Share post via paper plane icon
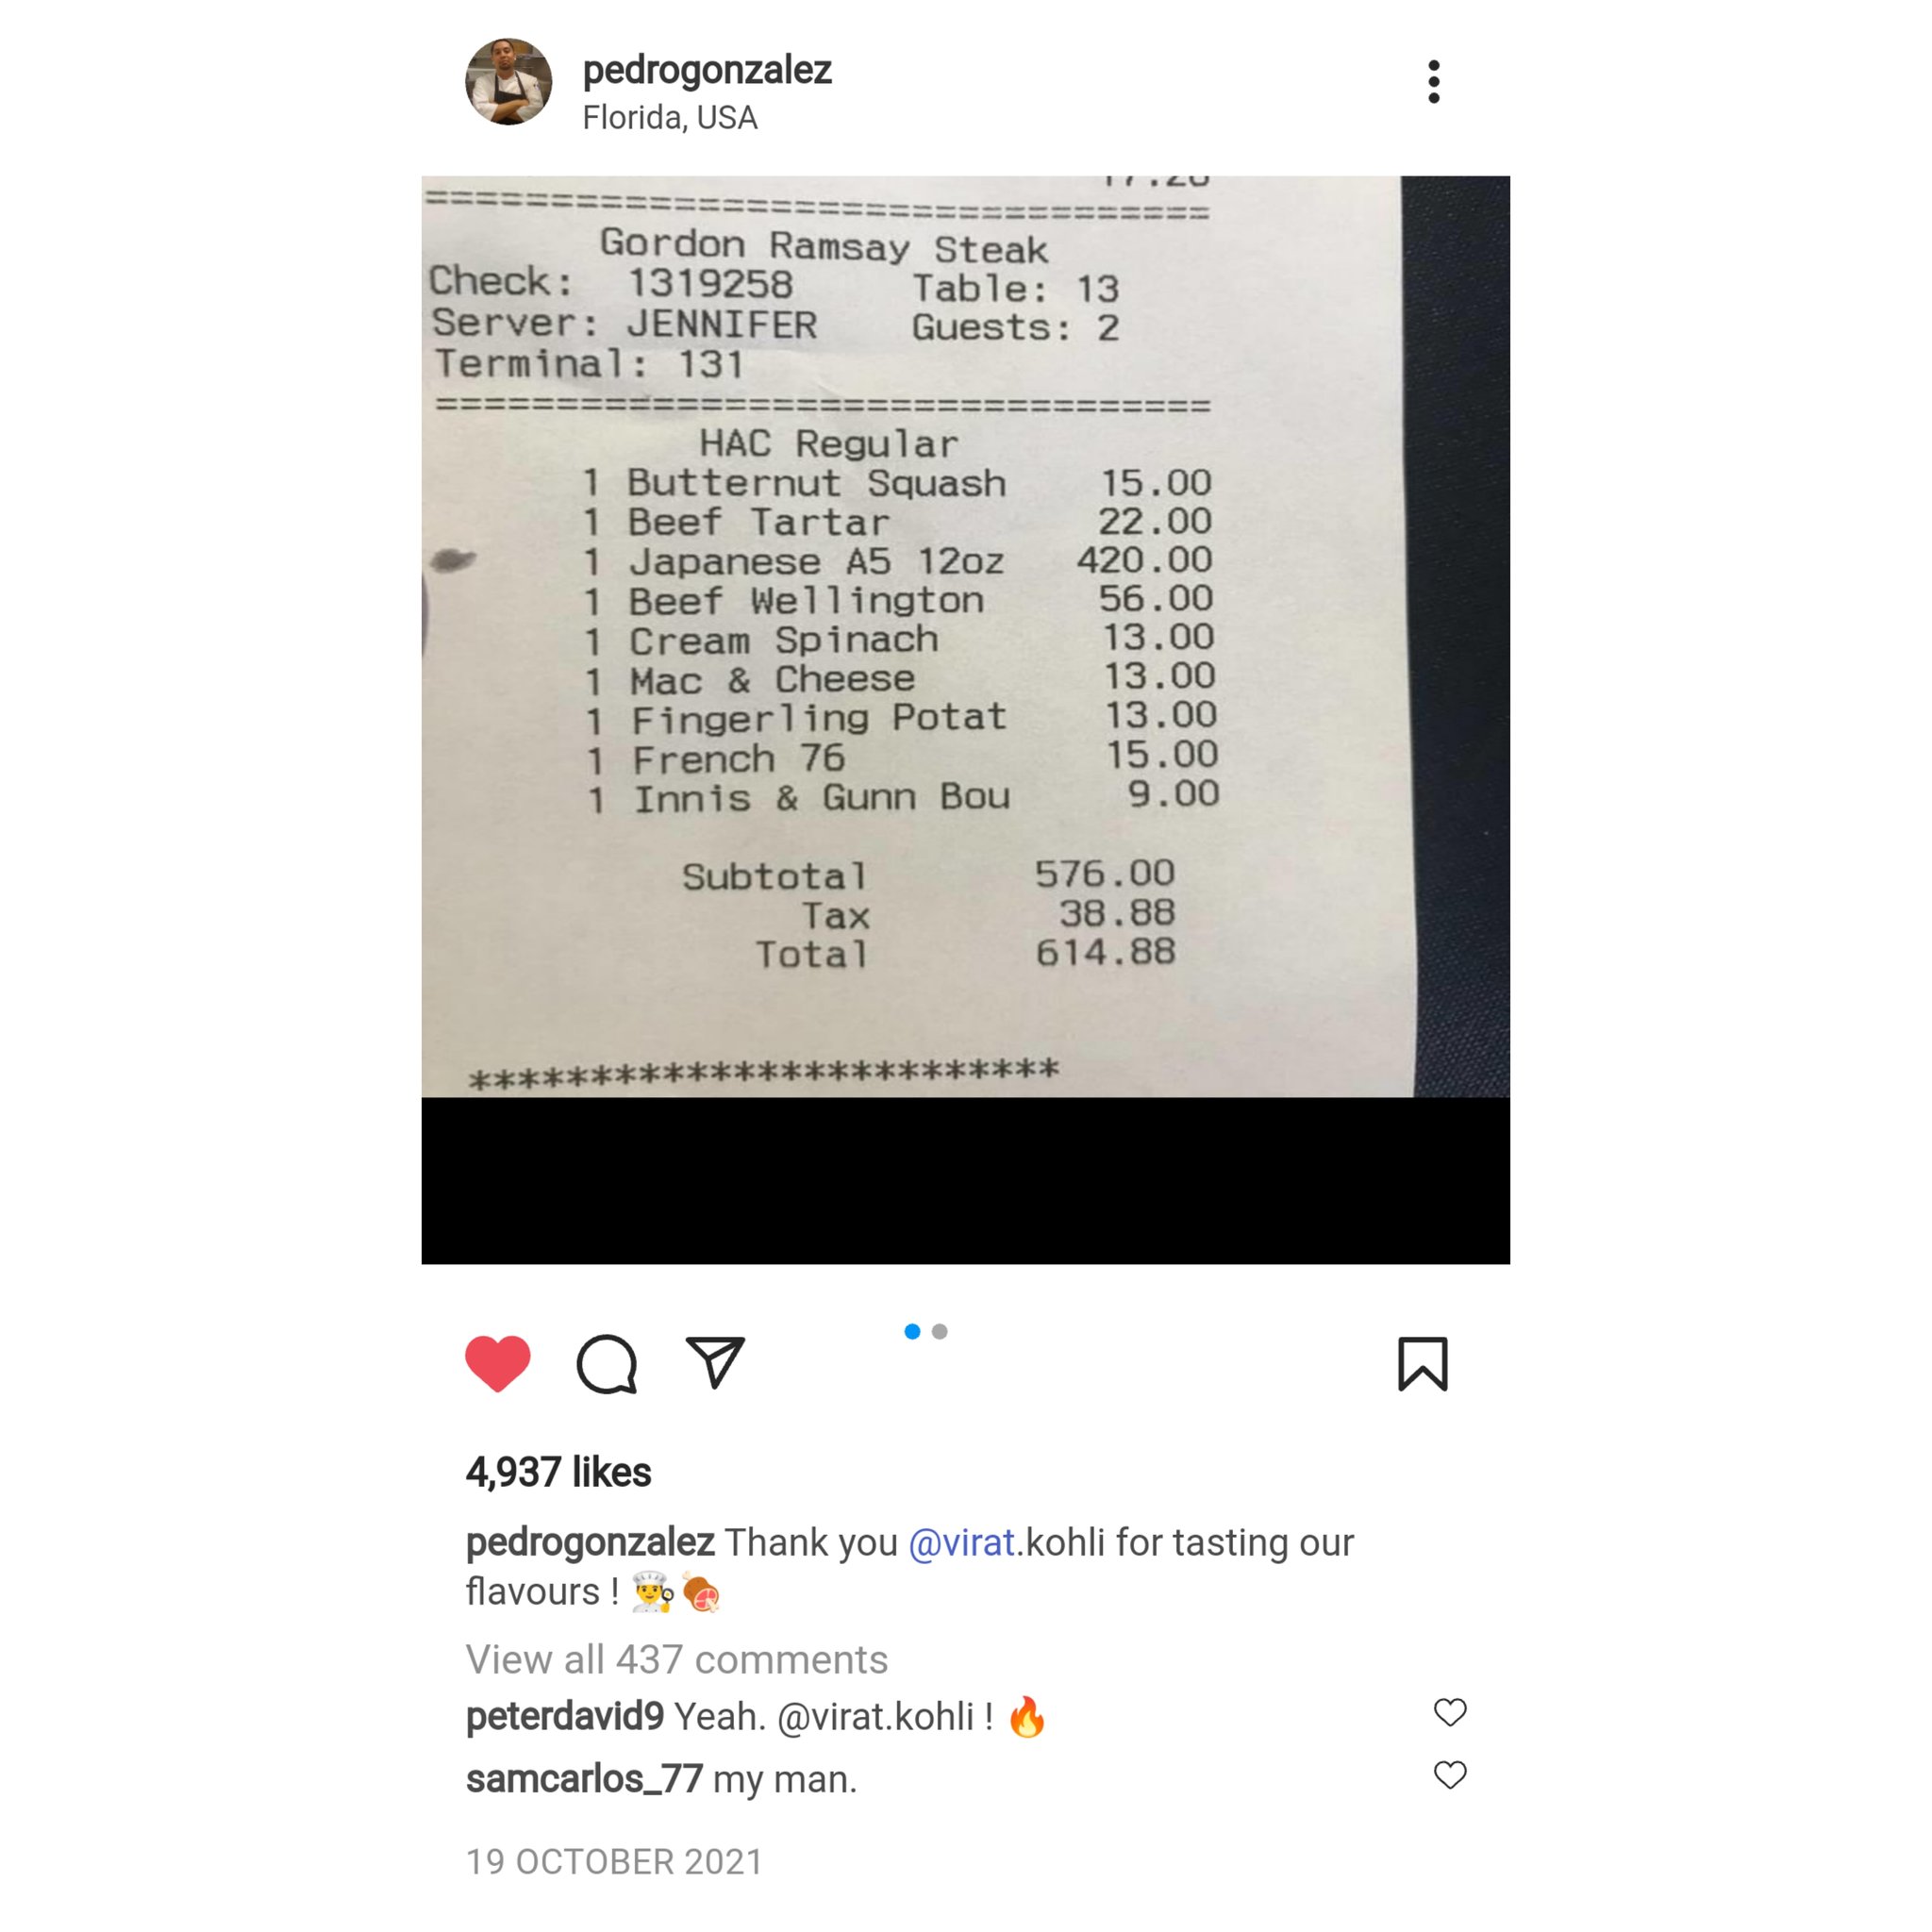1932x1932 pixels. [x=715, y=1362]
